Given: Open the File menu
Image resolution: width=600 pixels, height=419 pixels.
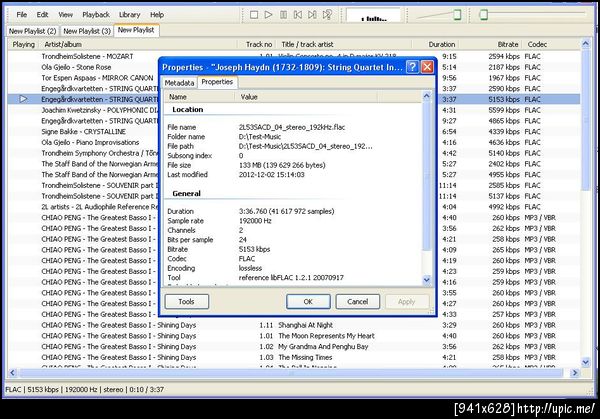Looking at the screenshot, I should [21, 15].
